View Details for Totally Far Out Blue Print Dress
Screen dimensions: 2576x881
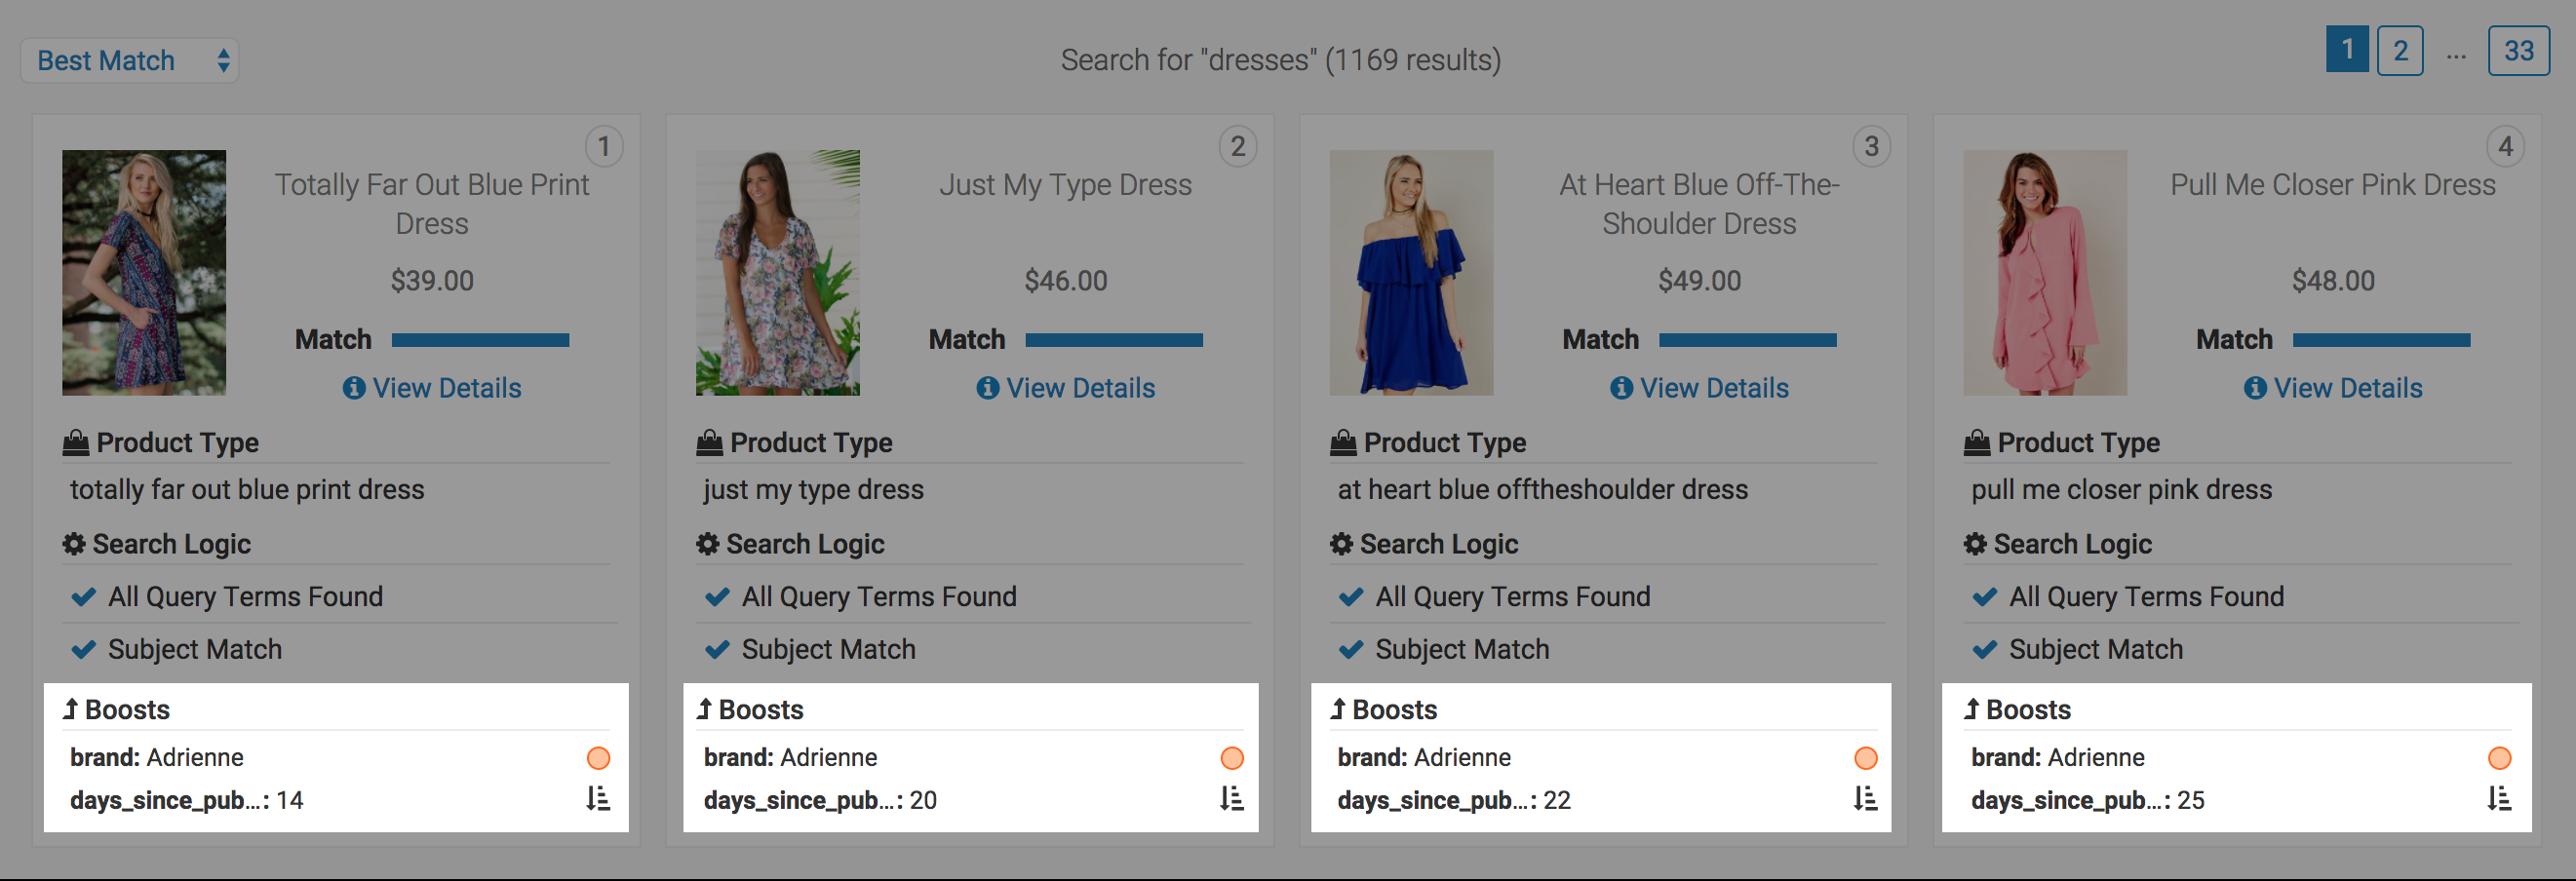pyautogui.click(x=432, y=388)
